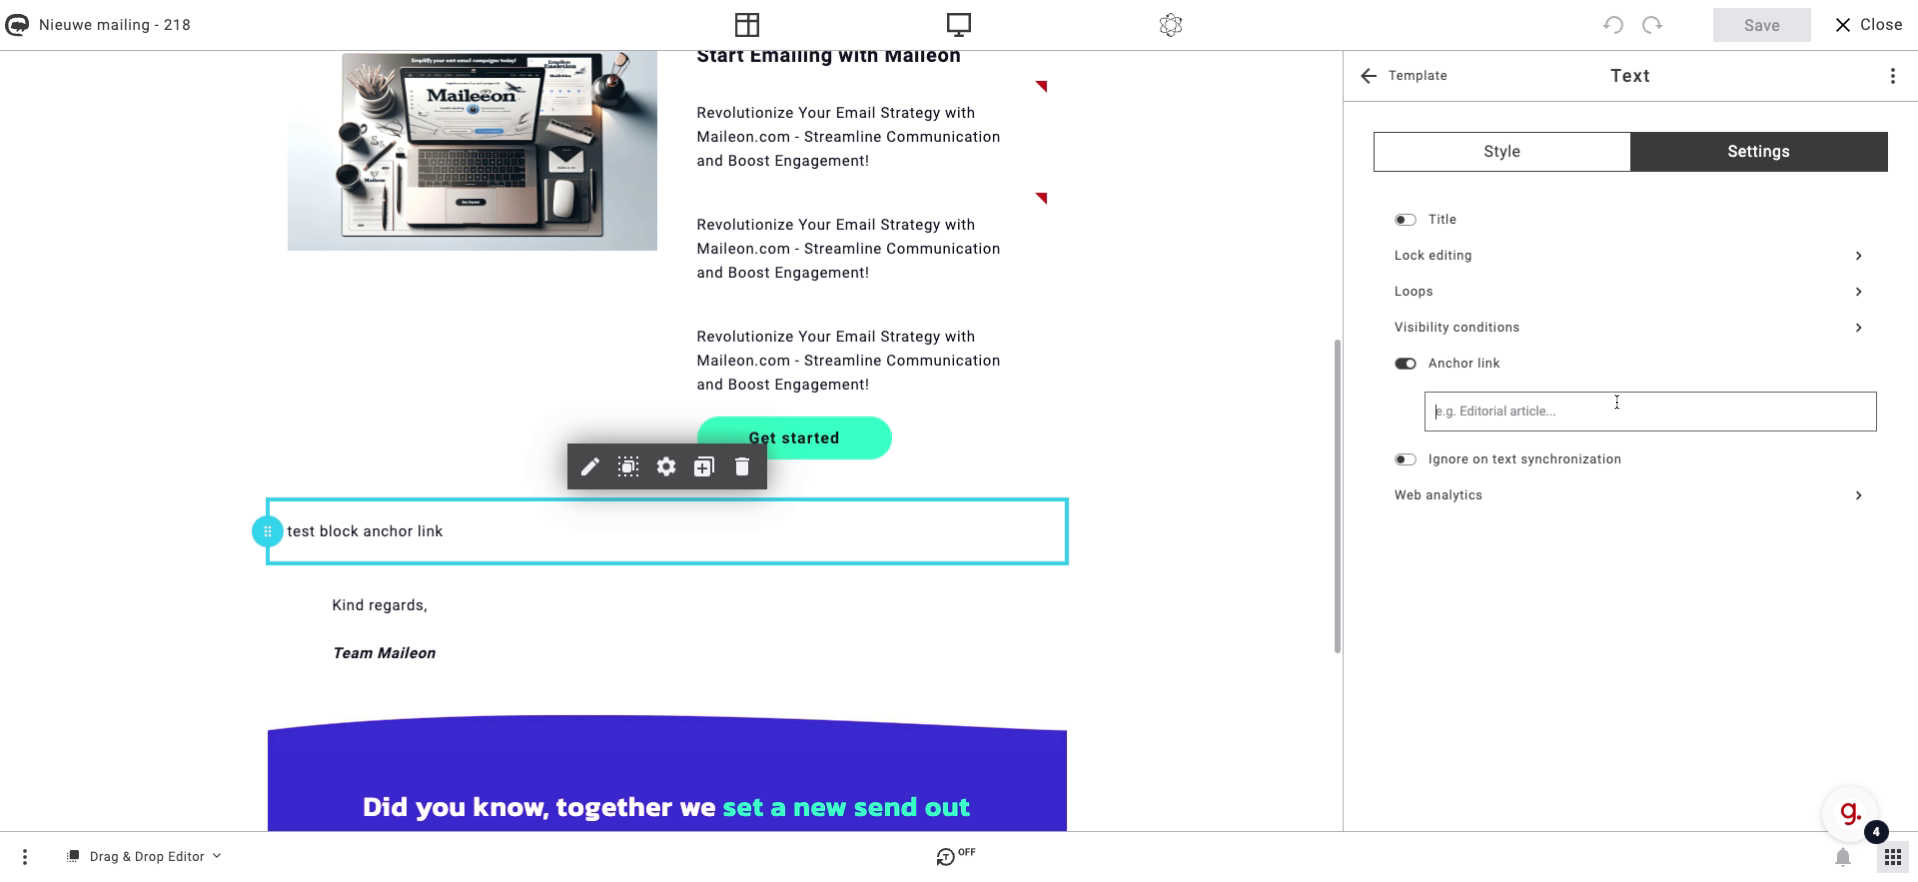This screenshot has height=882, width=1918.
Task: Open the layout grid view icon
Action: [747, 25]
